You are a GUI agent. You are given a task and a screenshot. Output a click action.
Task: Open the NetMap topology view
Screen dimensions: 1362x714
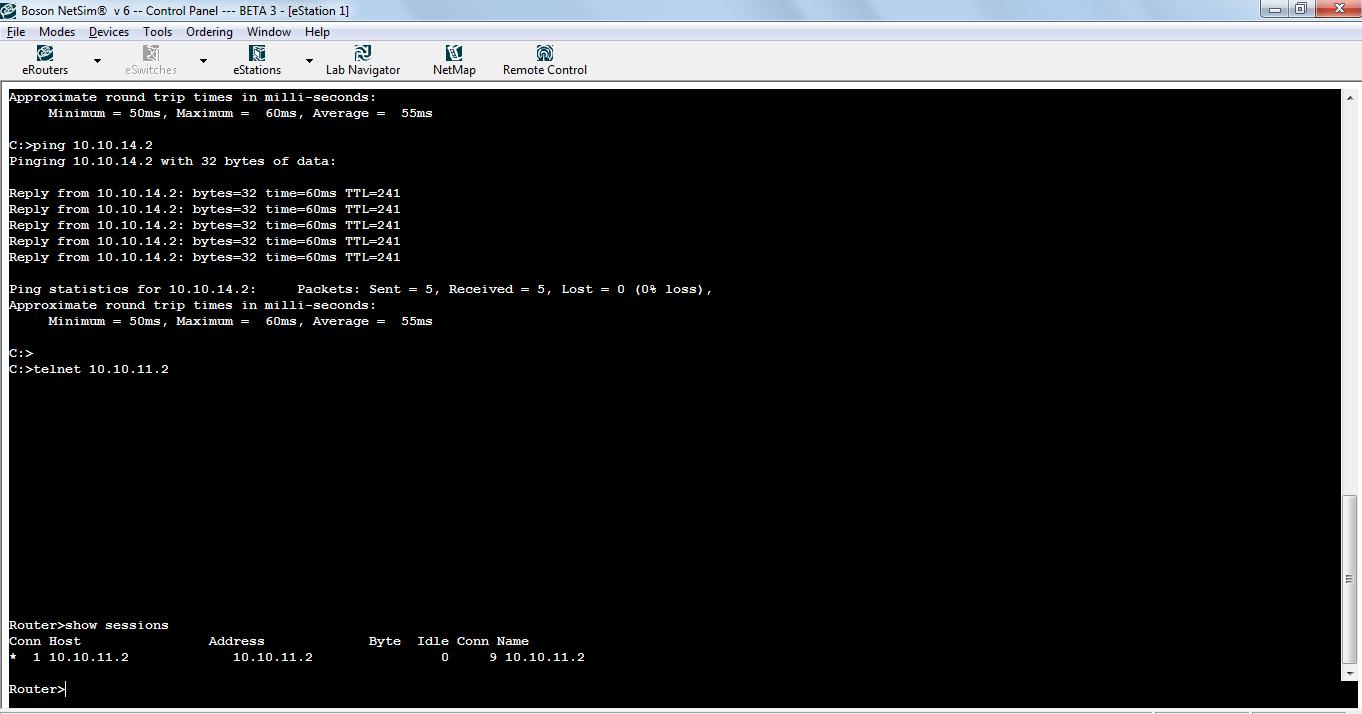tap(453, 57)
